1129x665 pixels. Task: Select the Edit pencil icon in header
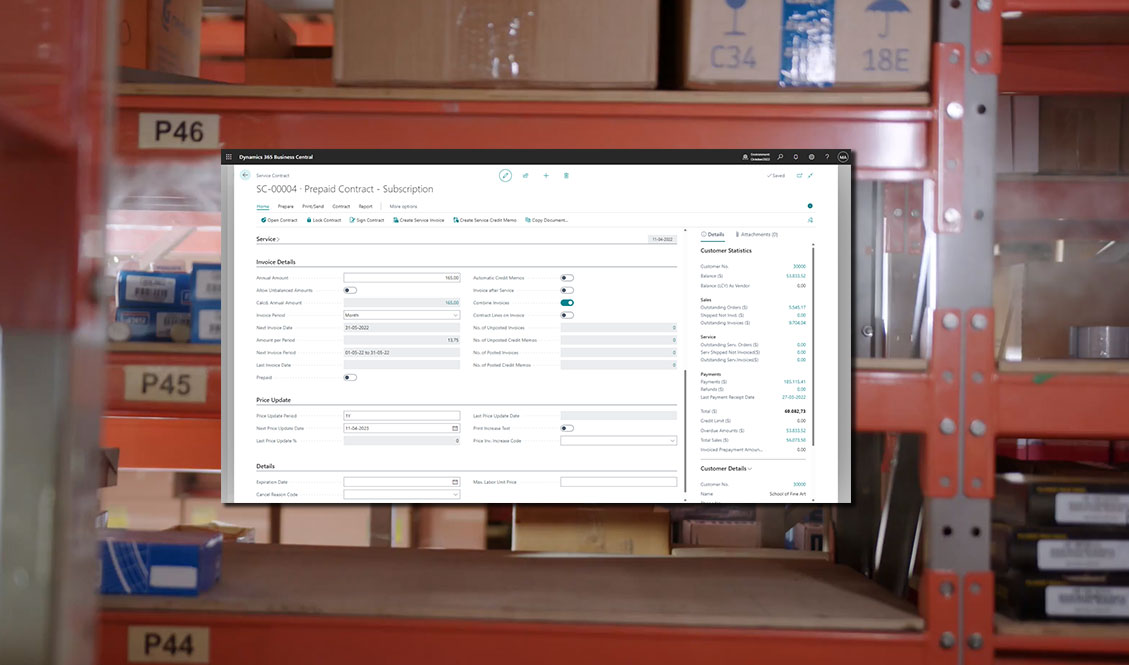[x=505, y=175]
